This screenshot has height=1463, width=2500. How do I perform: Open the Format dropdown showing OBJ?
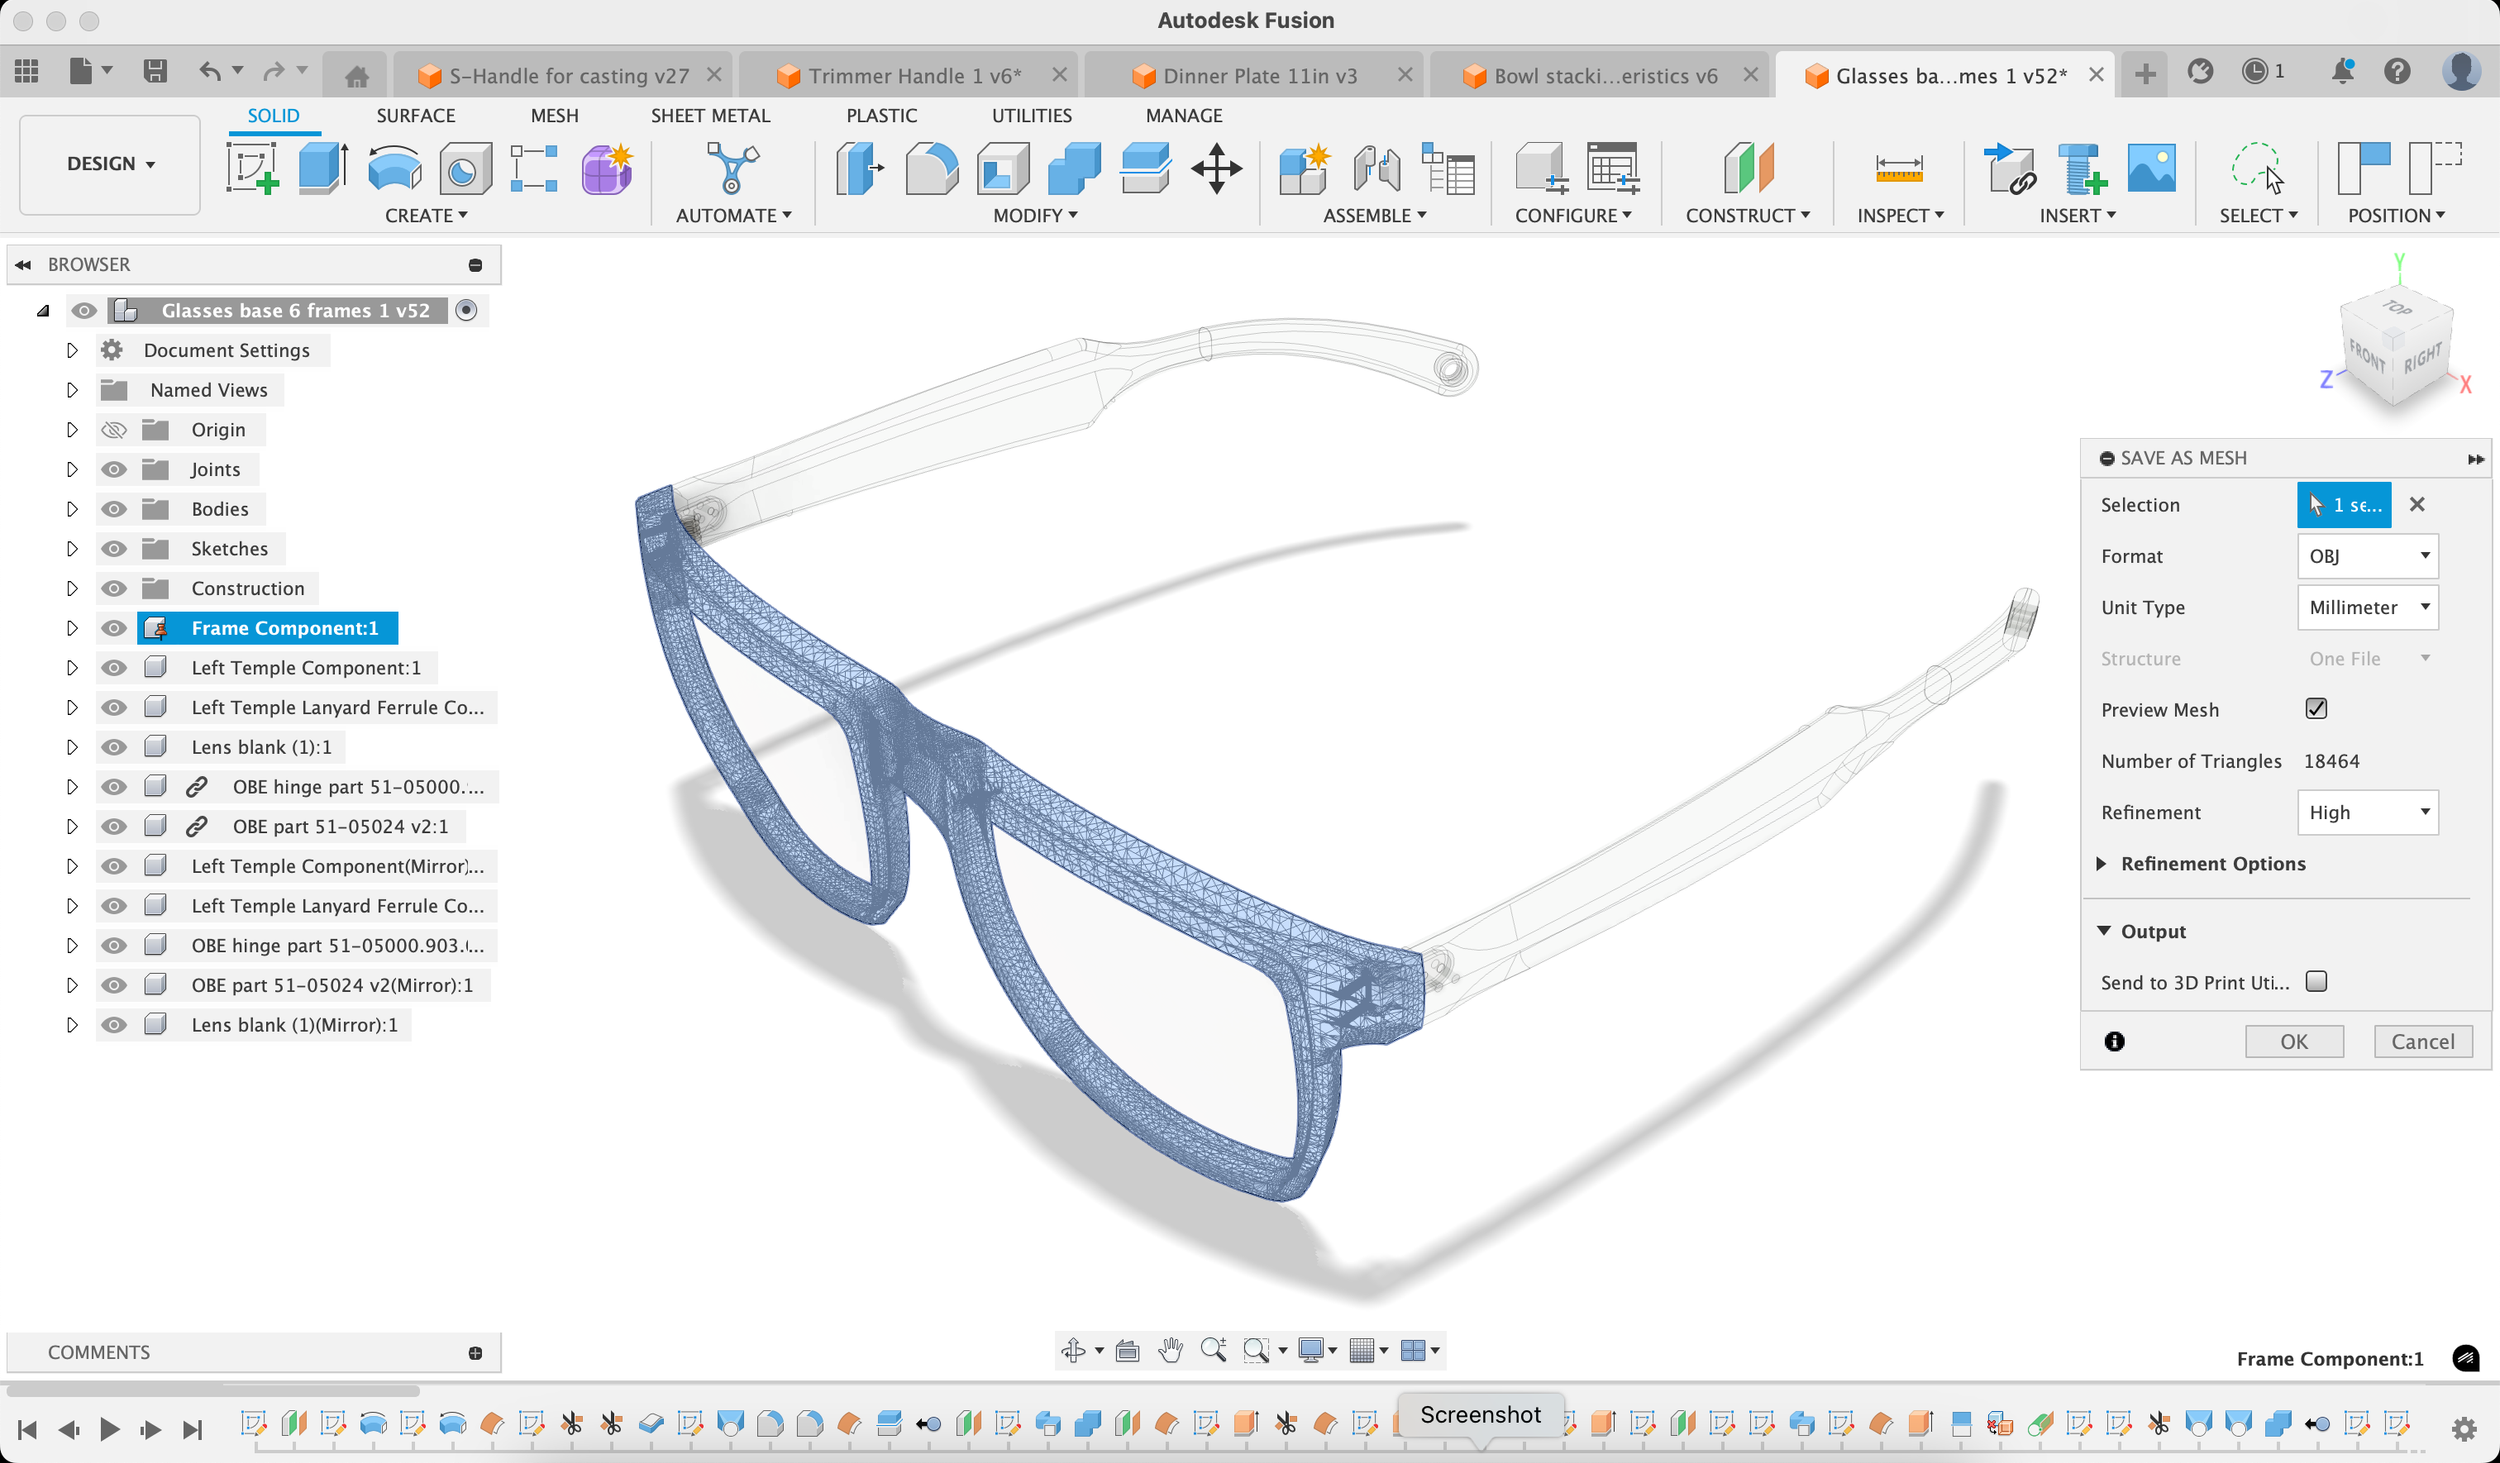[x=2367, y=556]
